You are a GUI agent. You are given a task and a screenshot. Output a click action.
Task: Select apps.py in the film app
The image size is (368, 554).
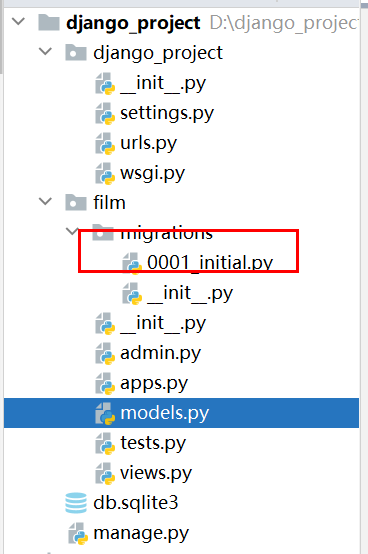tap(154, 383)
